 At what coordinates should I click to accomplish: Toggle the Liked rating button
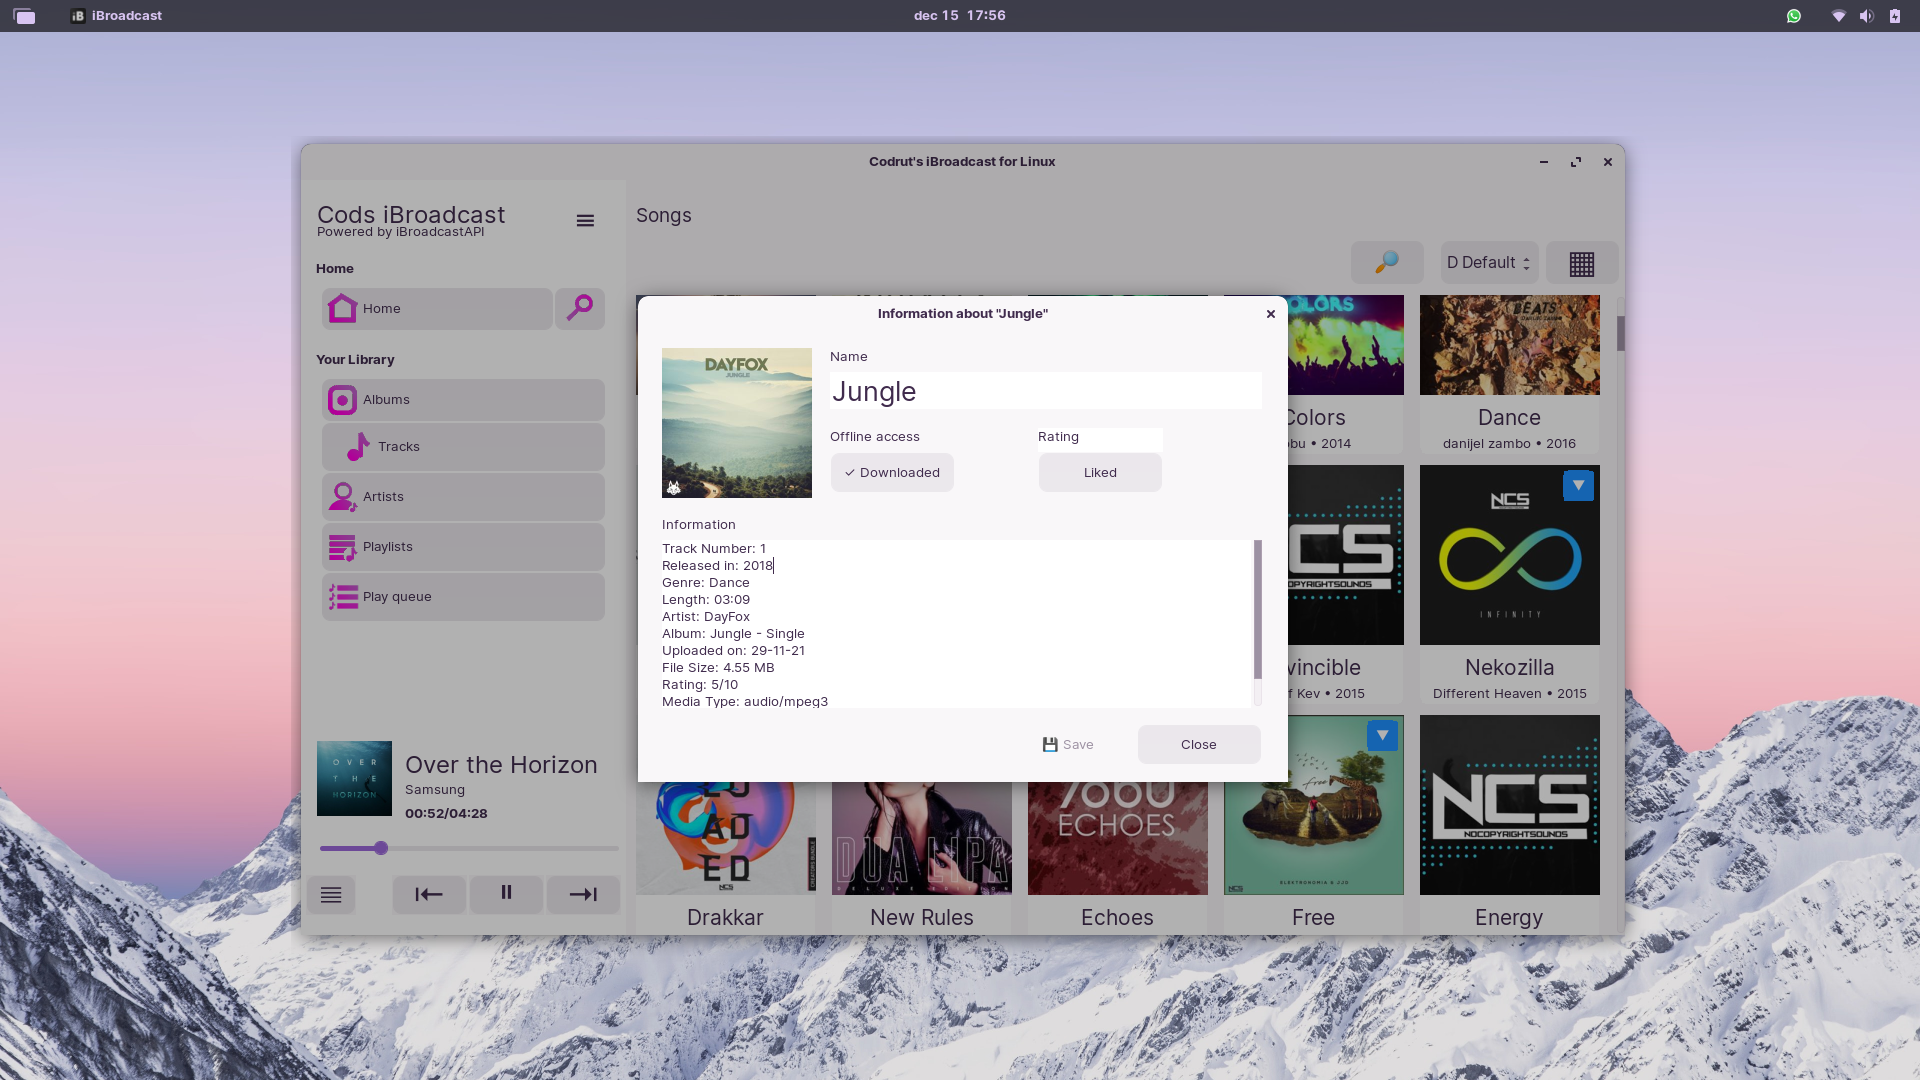click(x=1098, y=472)
